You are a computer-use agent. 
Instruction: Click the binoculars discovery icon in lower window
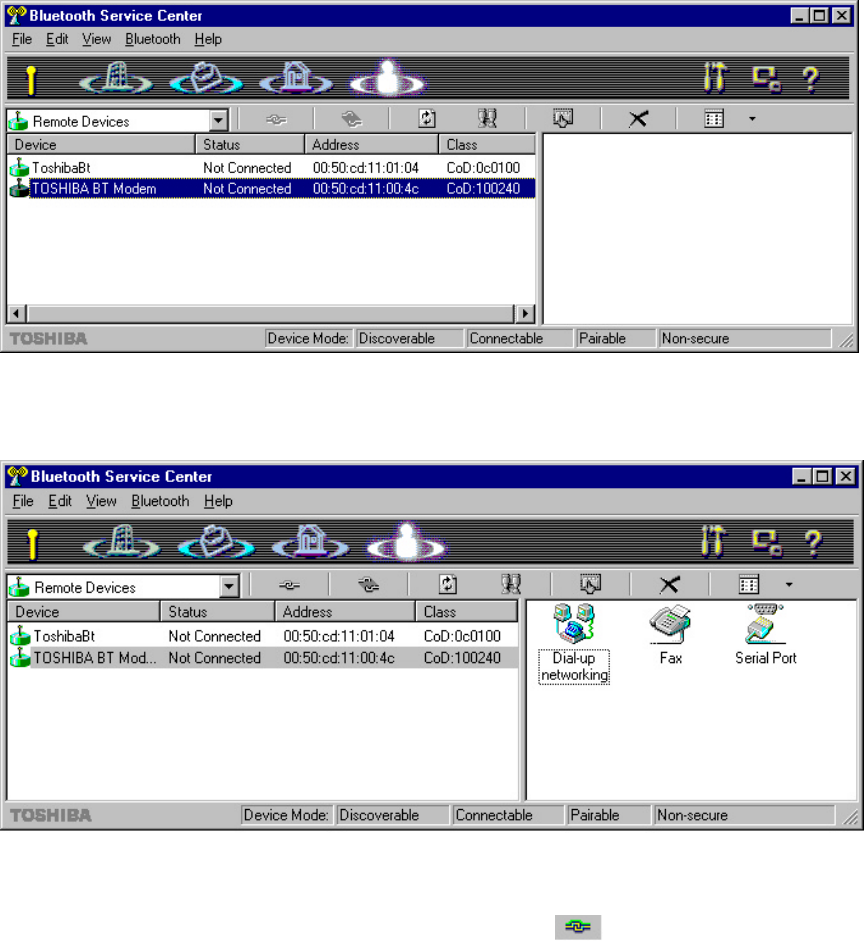coord(511,584)
